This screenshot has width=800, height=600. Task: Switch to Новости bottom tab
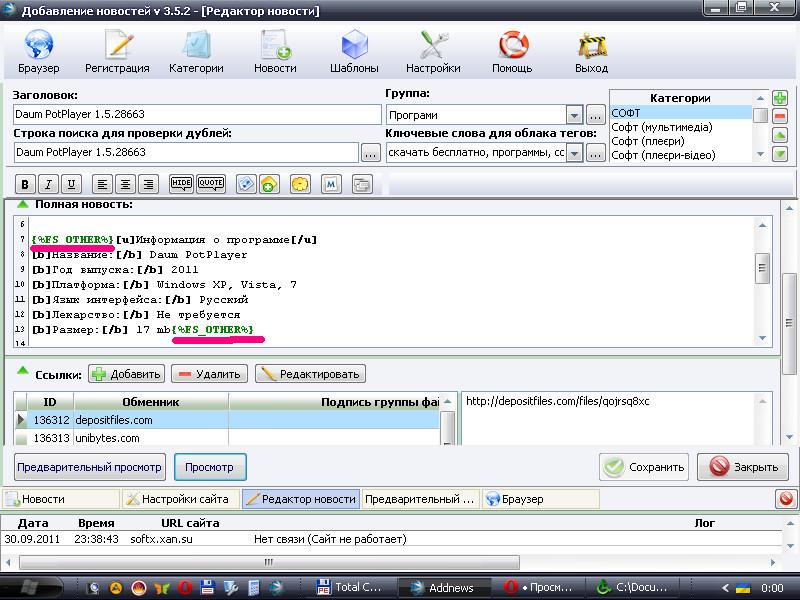click(62, 499)
